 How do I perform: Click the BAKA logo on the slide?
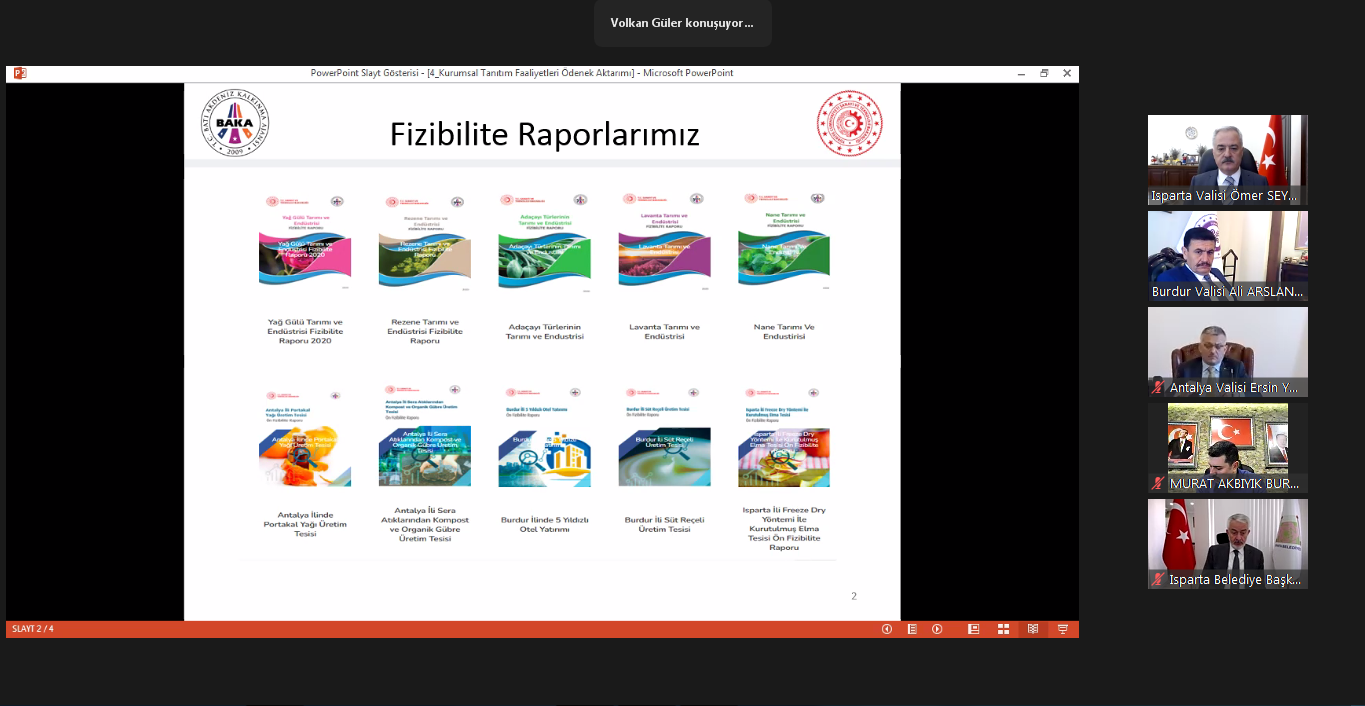(x=235, y=123)
